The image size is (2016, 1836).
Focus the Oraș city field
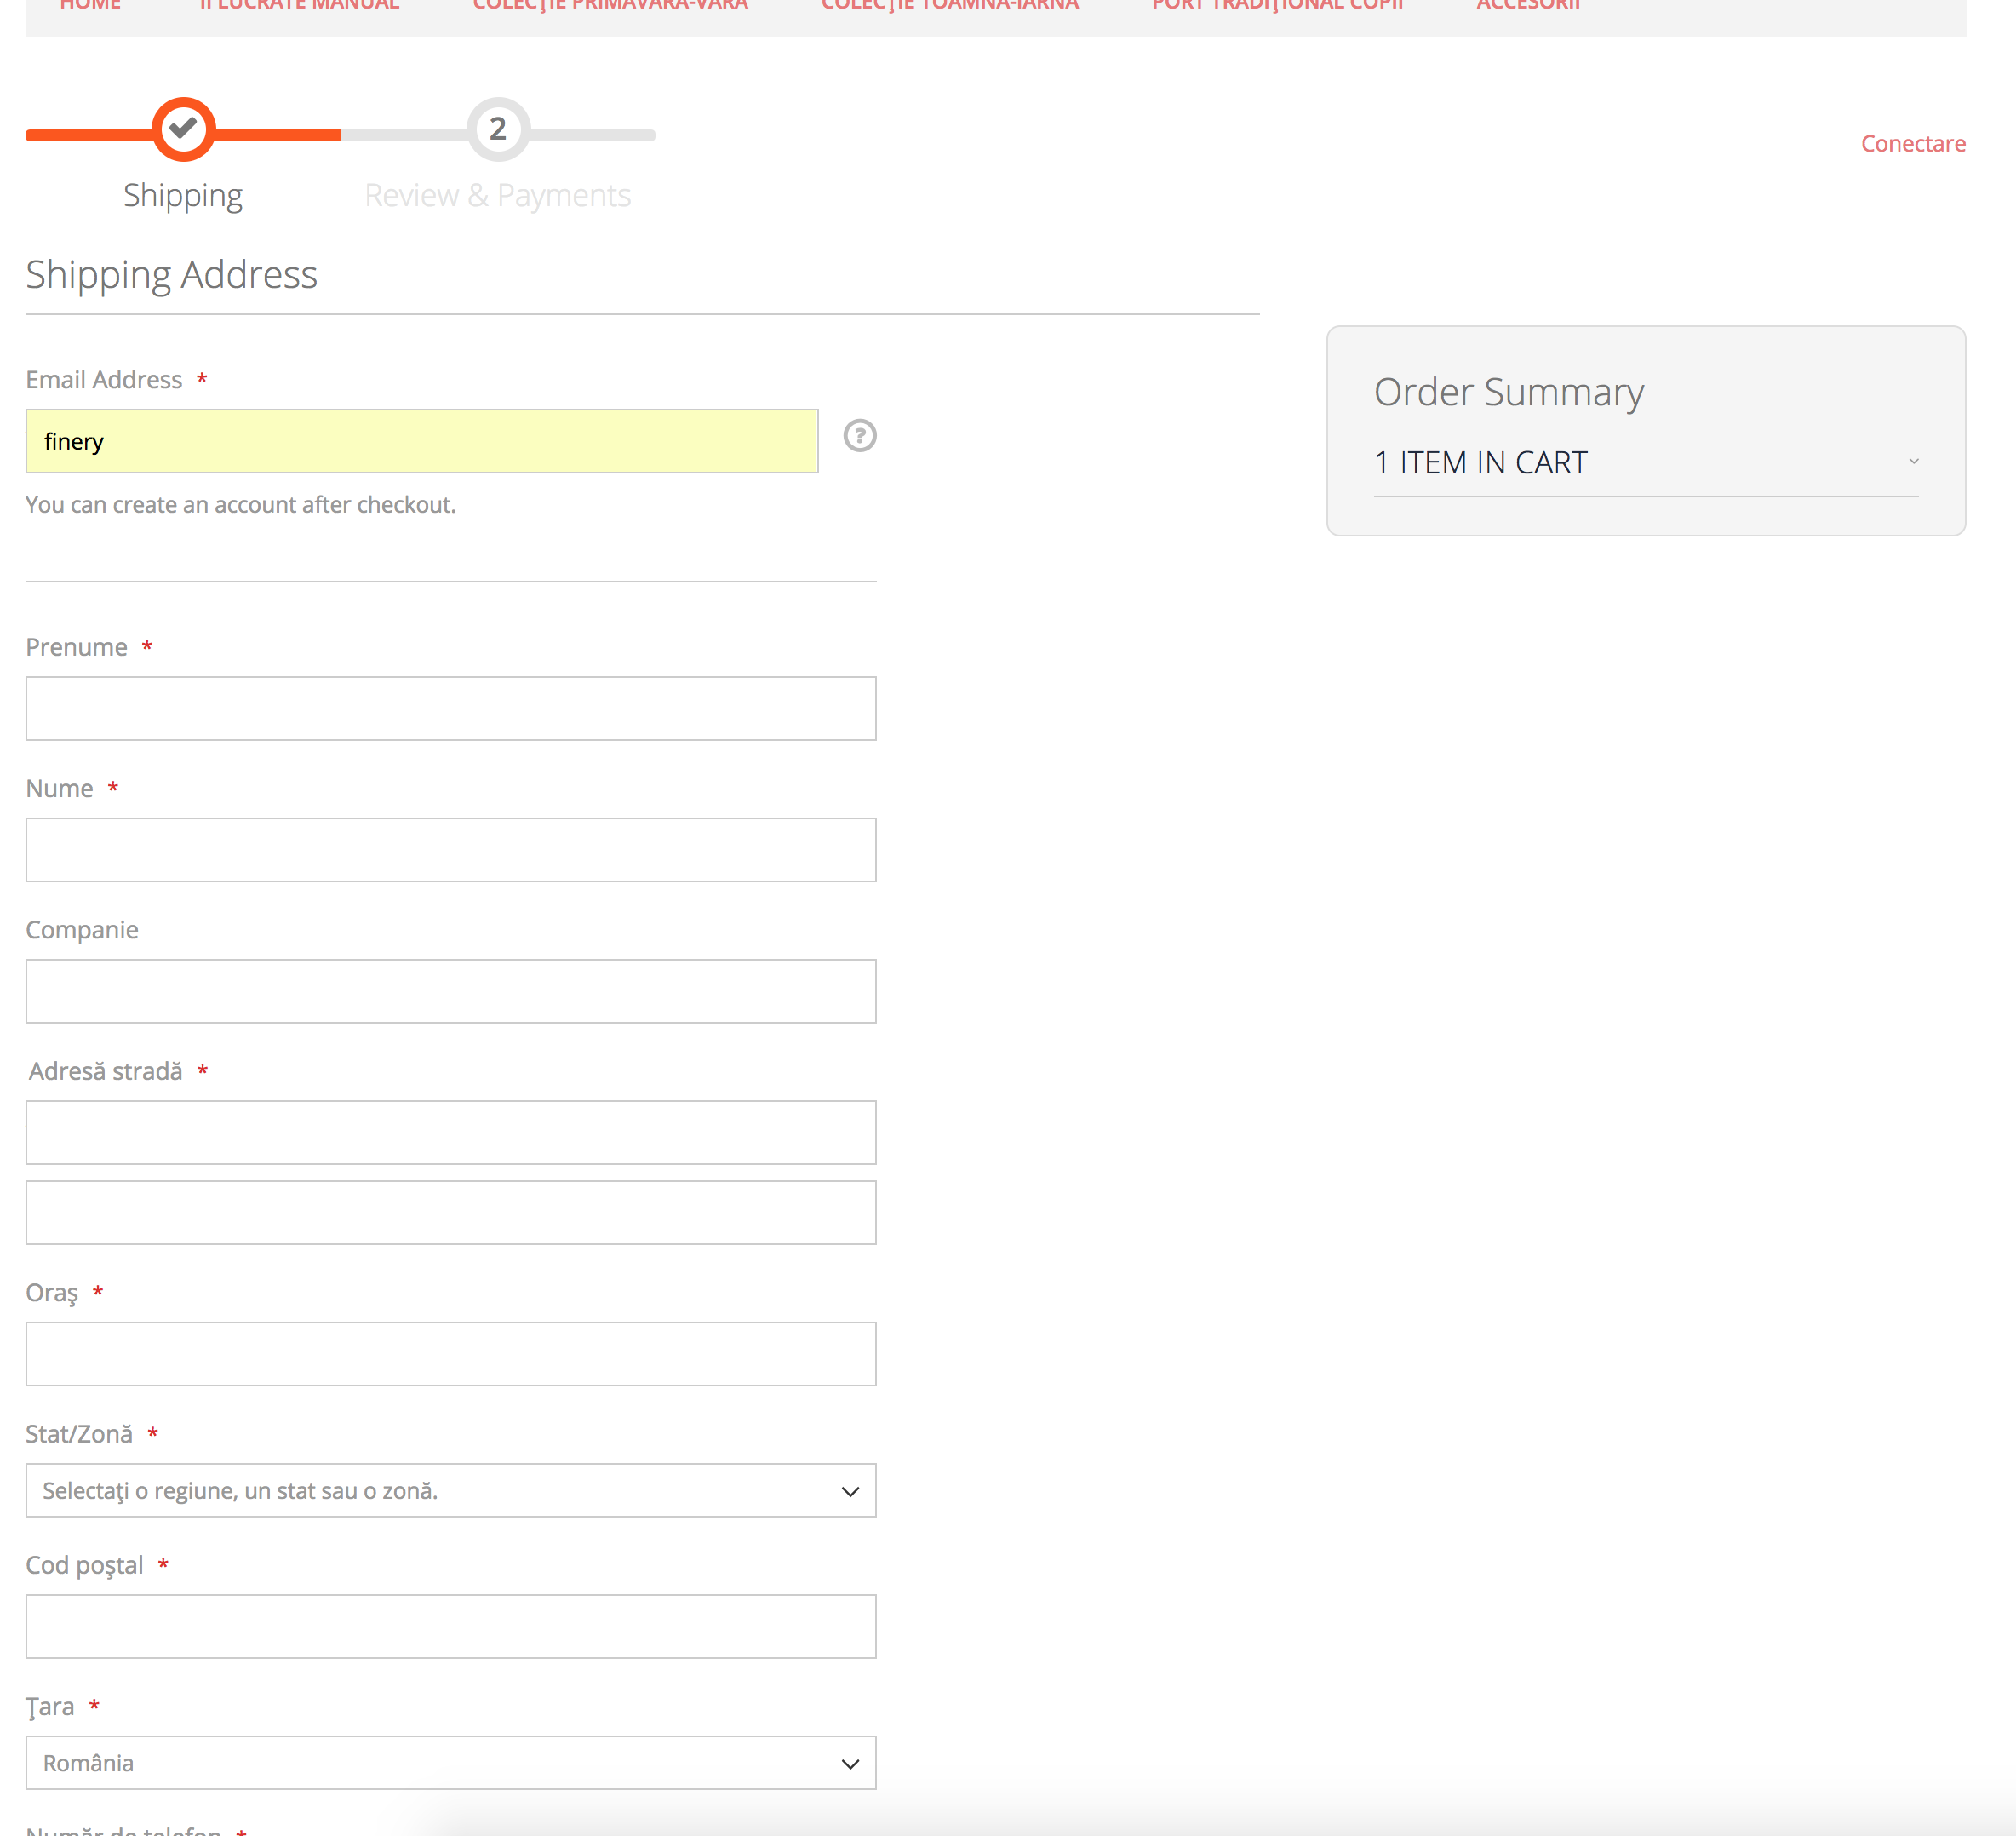click(x=450, y=1354)
